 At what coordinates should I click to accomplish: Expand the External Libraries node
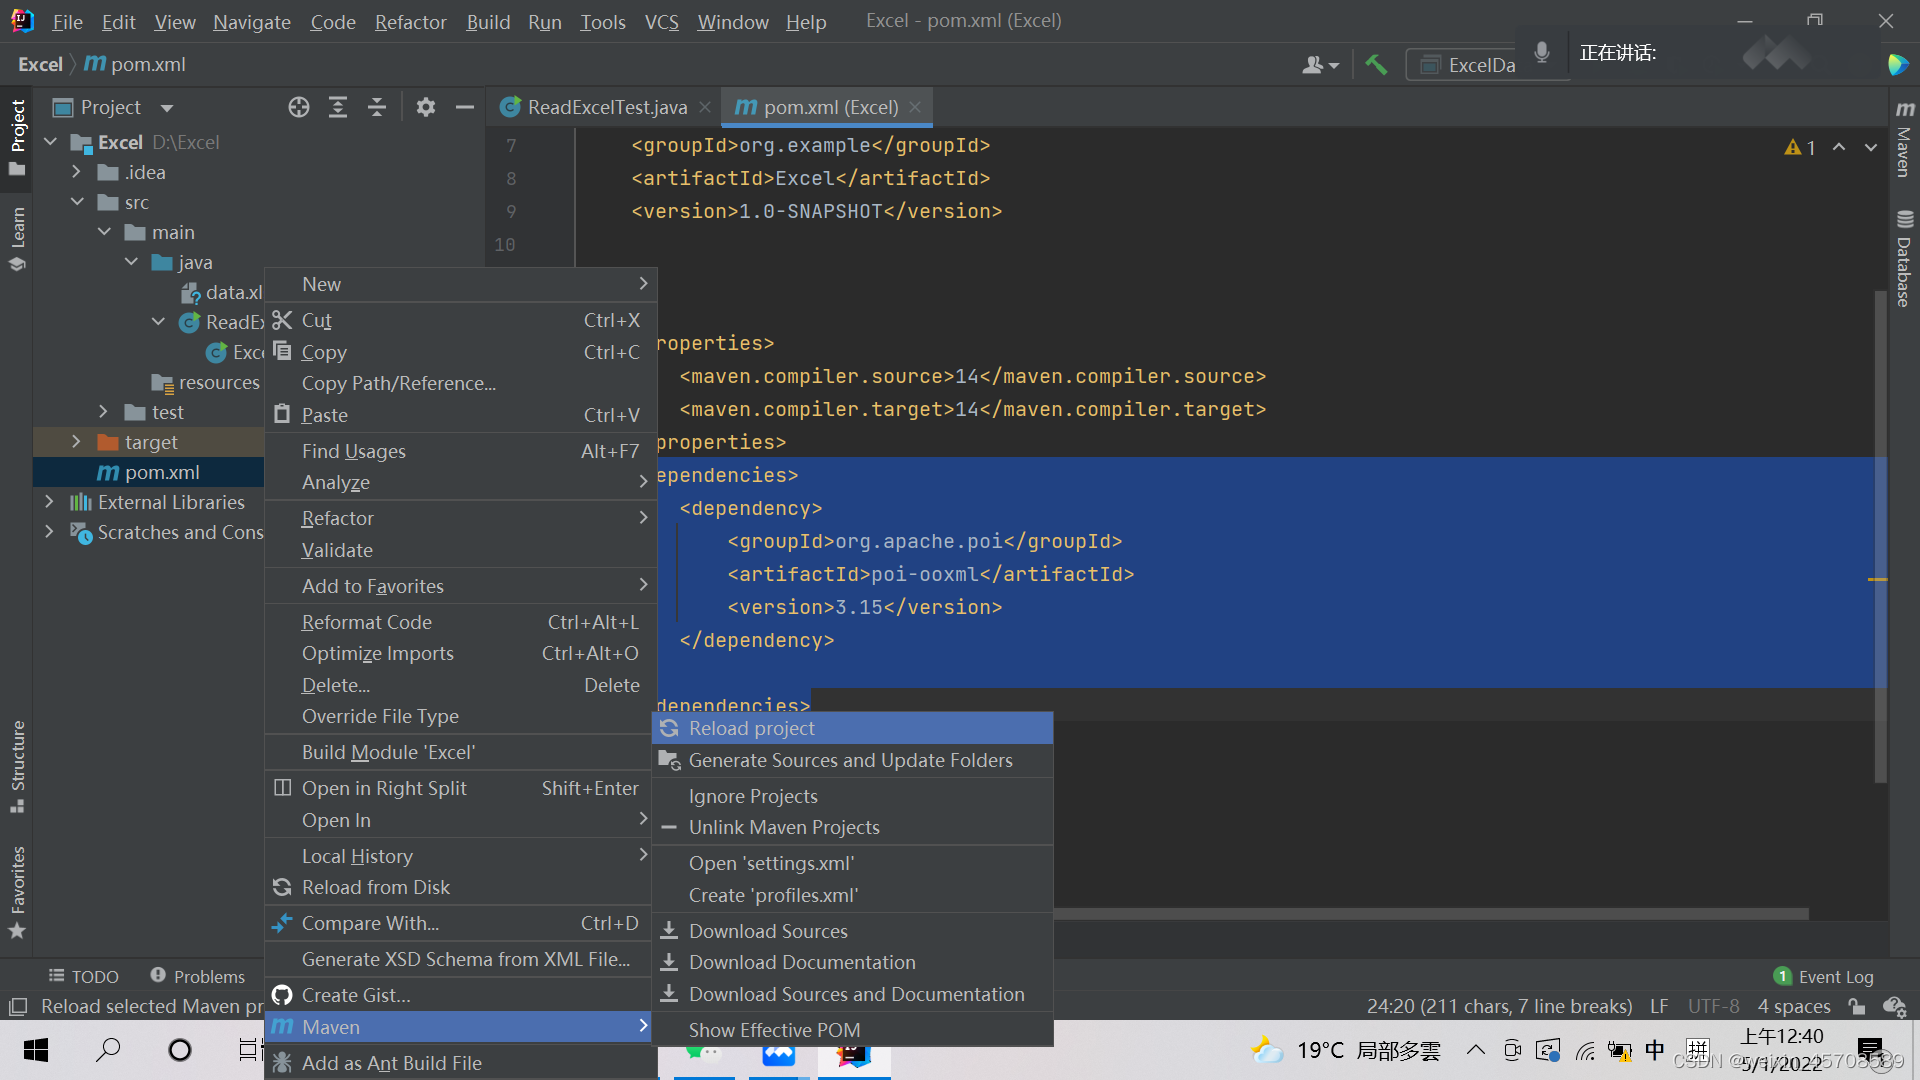[x=49, y=502]
